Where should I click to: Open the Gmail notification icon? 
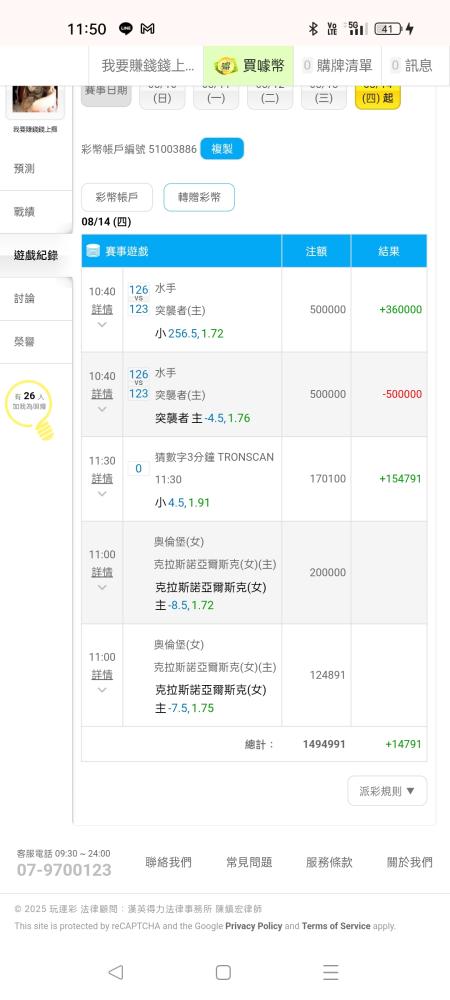coord(147,29)
